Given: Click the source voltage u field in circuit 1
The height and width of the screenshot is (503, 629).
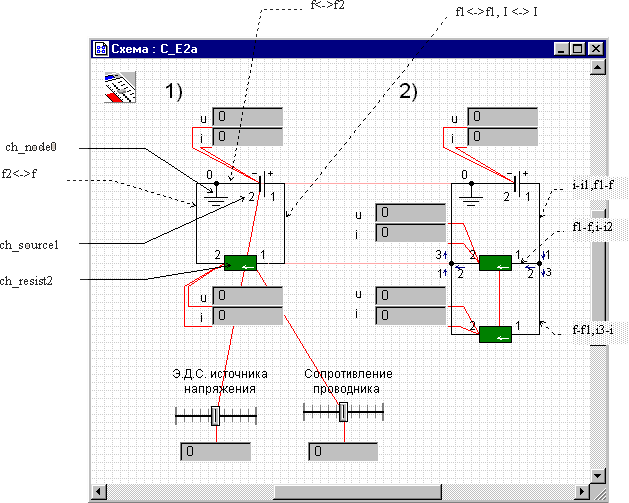Looking at the screenshot, I should [248, 117].
